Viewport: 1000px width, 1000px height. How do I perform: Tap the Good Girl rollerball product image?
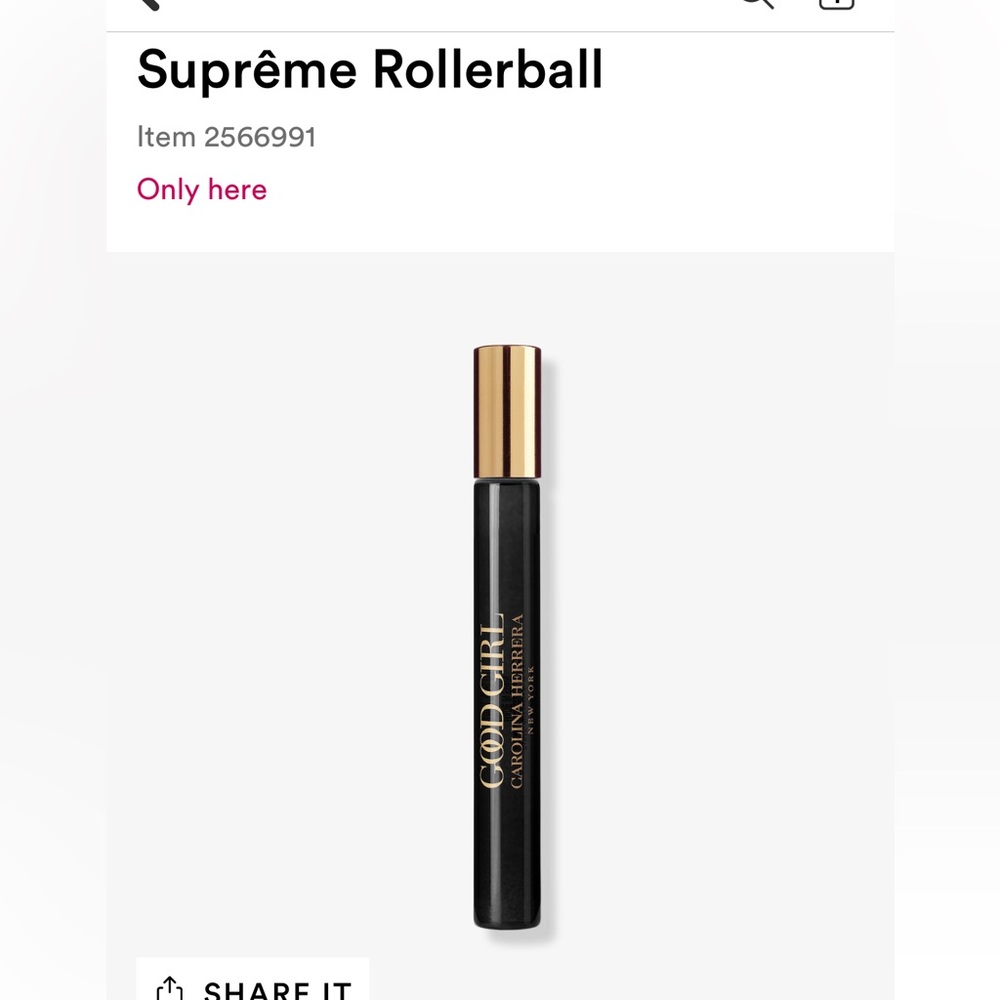point(505,640)
